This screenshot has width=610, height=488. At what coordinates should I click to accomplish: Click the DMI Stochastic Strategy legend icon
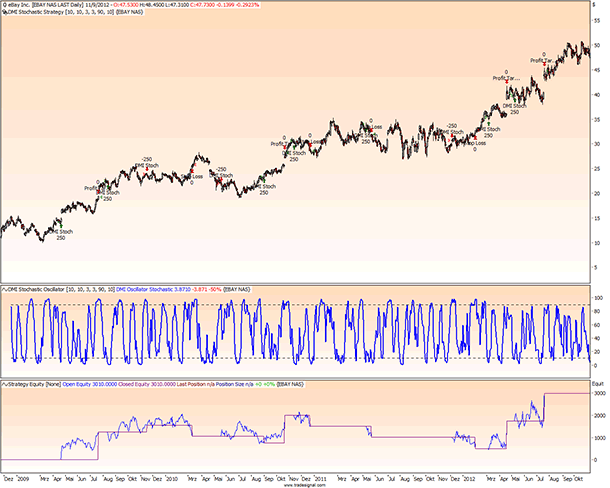tap(4, 12)
